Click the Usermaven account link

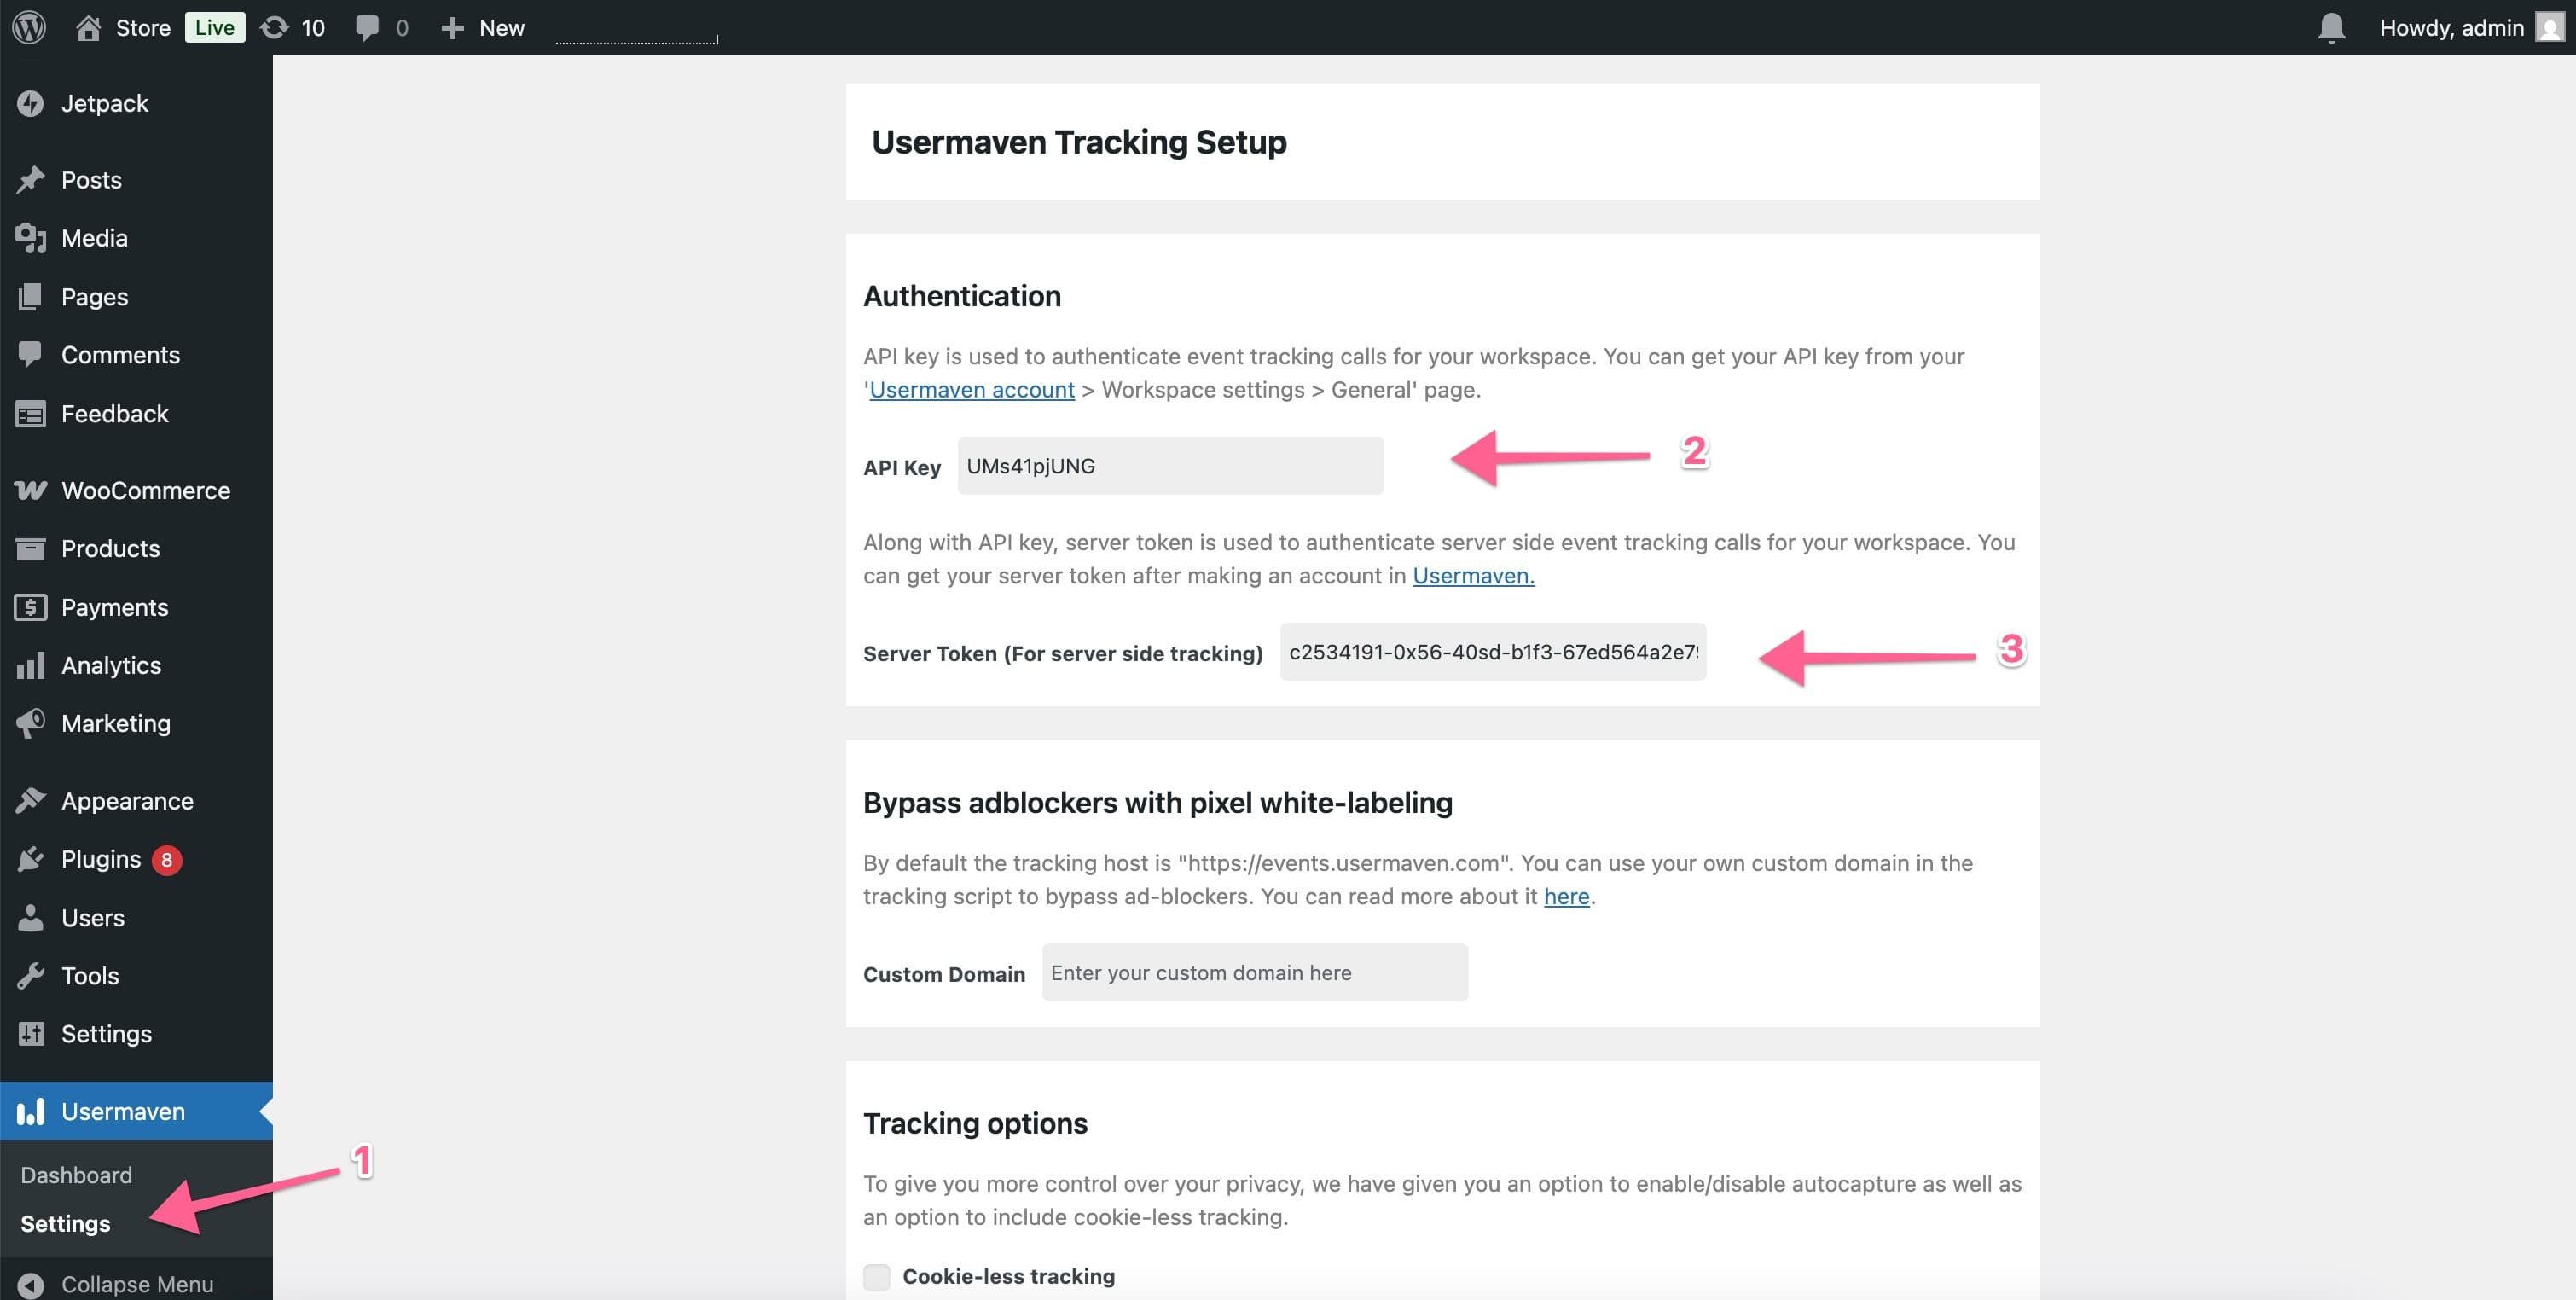[971, 390]
